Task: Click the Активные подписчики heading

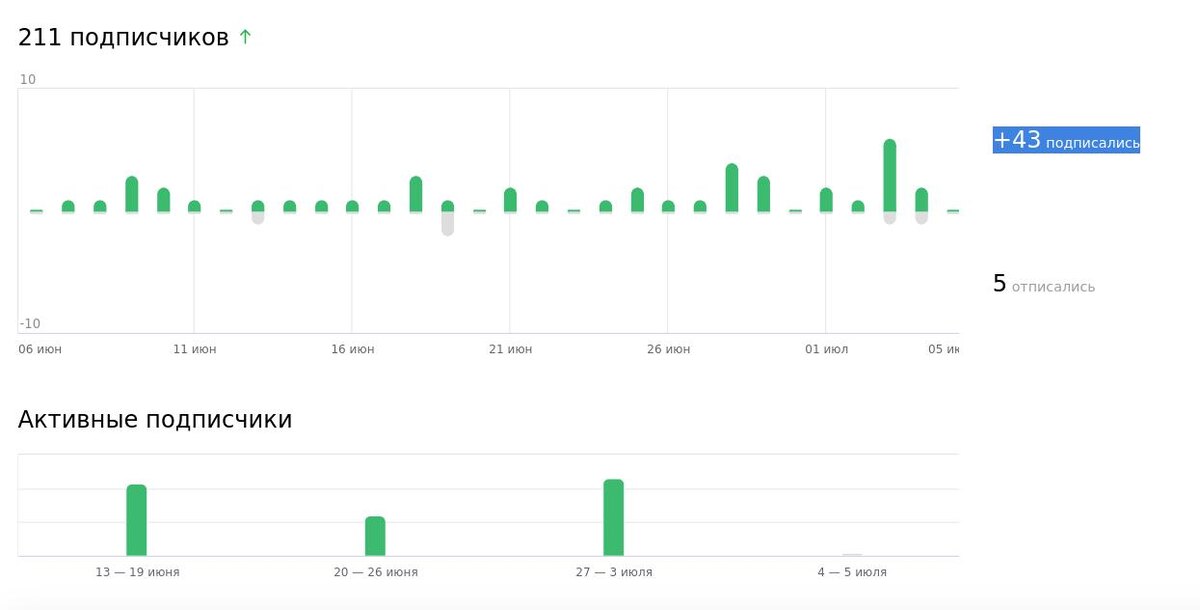Action: 155,419
